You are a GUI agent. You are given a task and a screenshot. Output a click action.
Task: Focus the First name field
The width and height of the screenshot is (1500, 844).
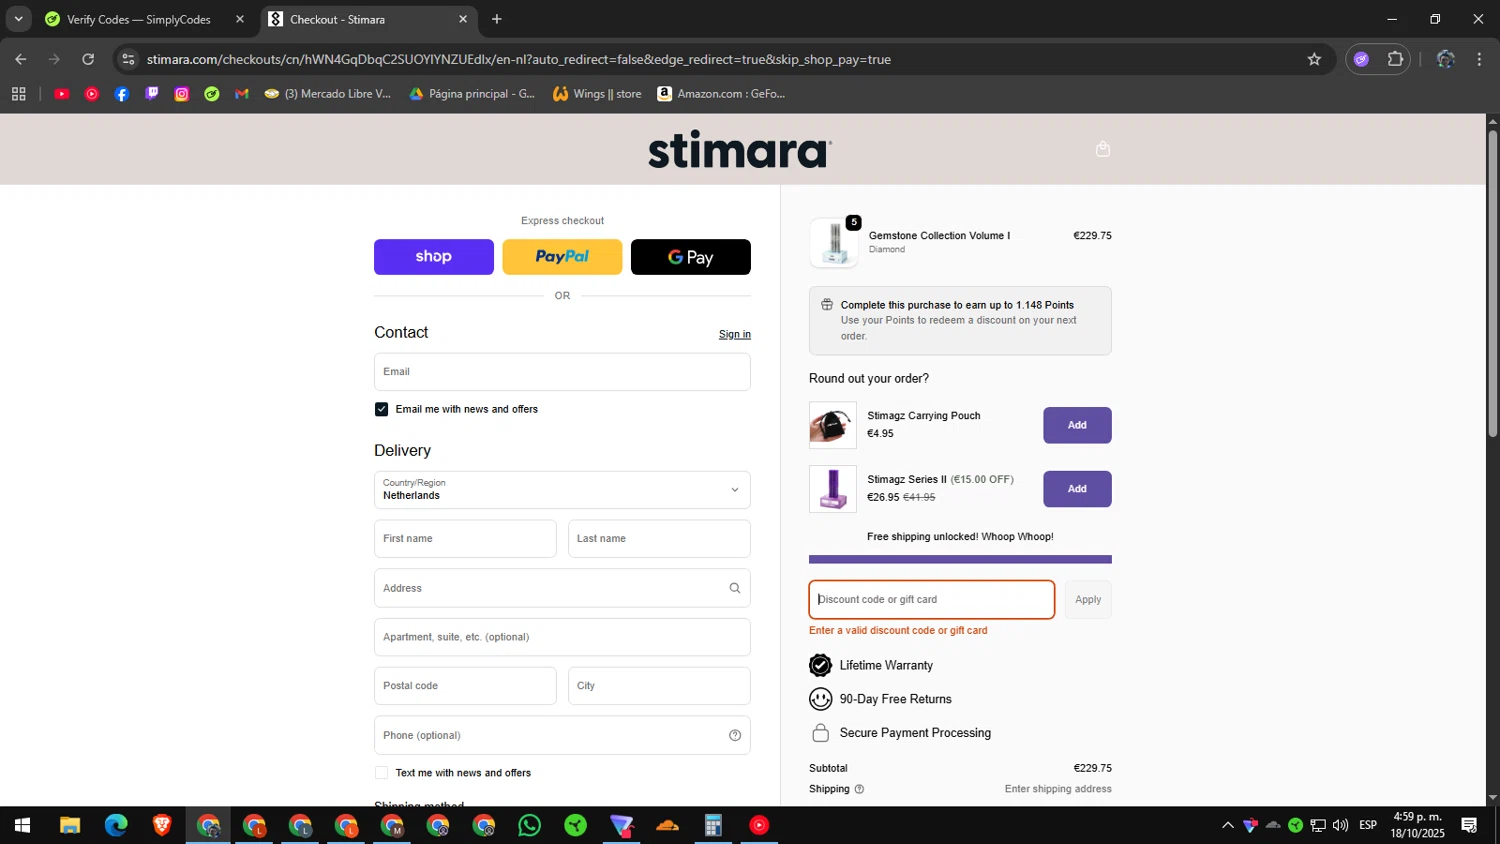(465, 539)
